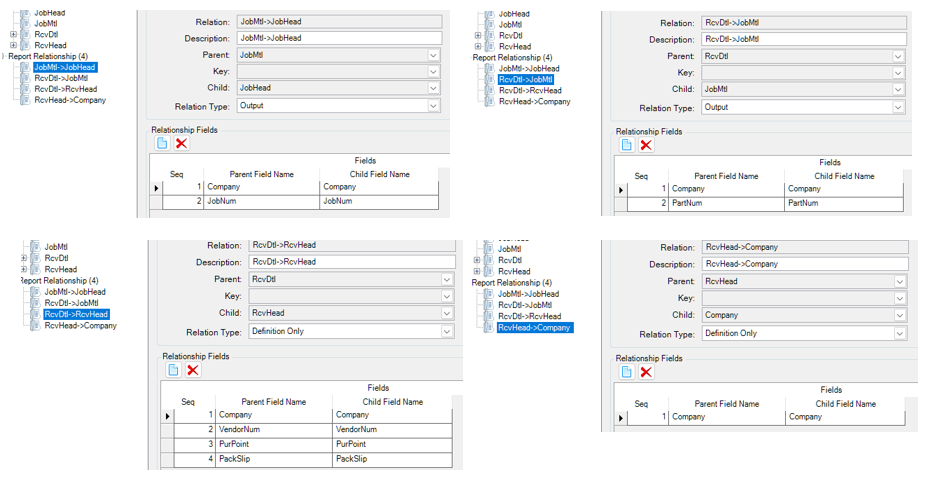Click the VendorNum child field cell
The height and width of the screenshot is (483, 931).
click(392, 430)
